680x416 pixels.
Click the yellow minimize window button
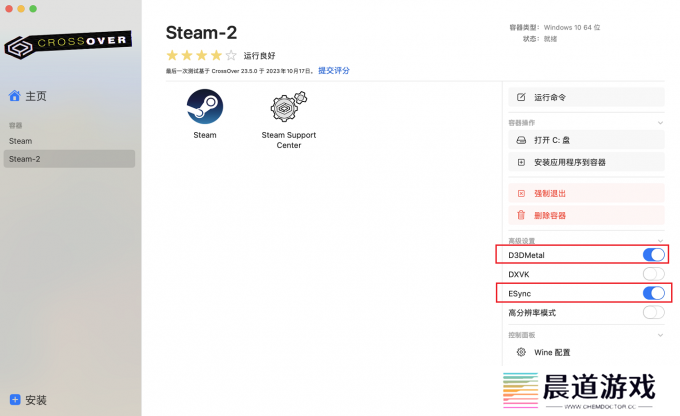coord(21,9)
